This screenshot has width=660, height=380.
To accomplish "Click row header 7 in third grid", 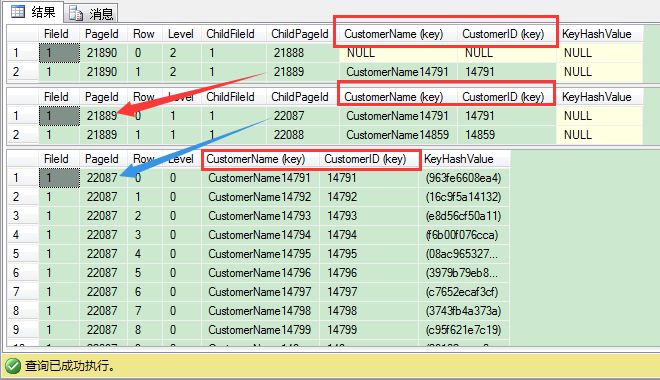I will click(x=23, y=292).
